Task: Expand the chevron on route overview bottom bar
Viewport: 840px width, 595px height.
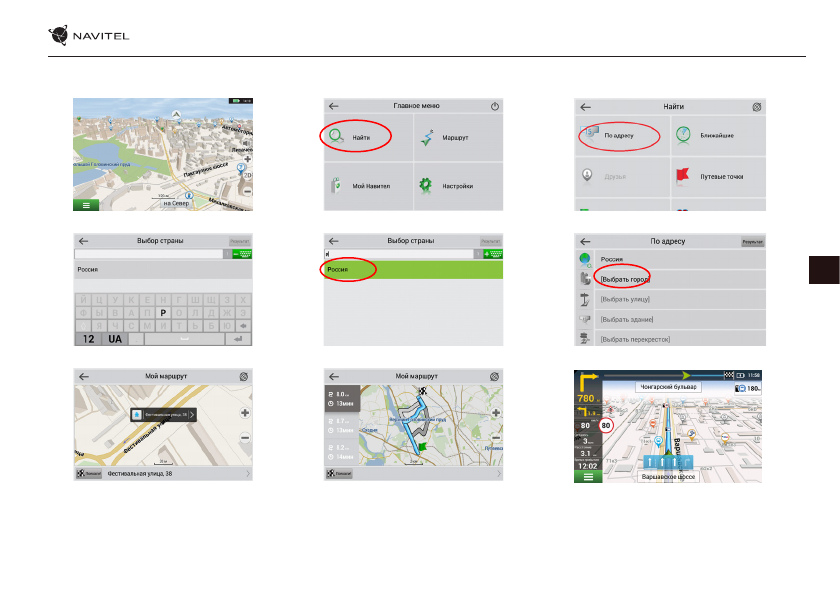Action: 499,474
